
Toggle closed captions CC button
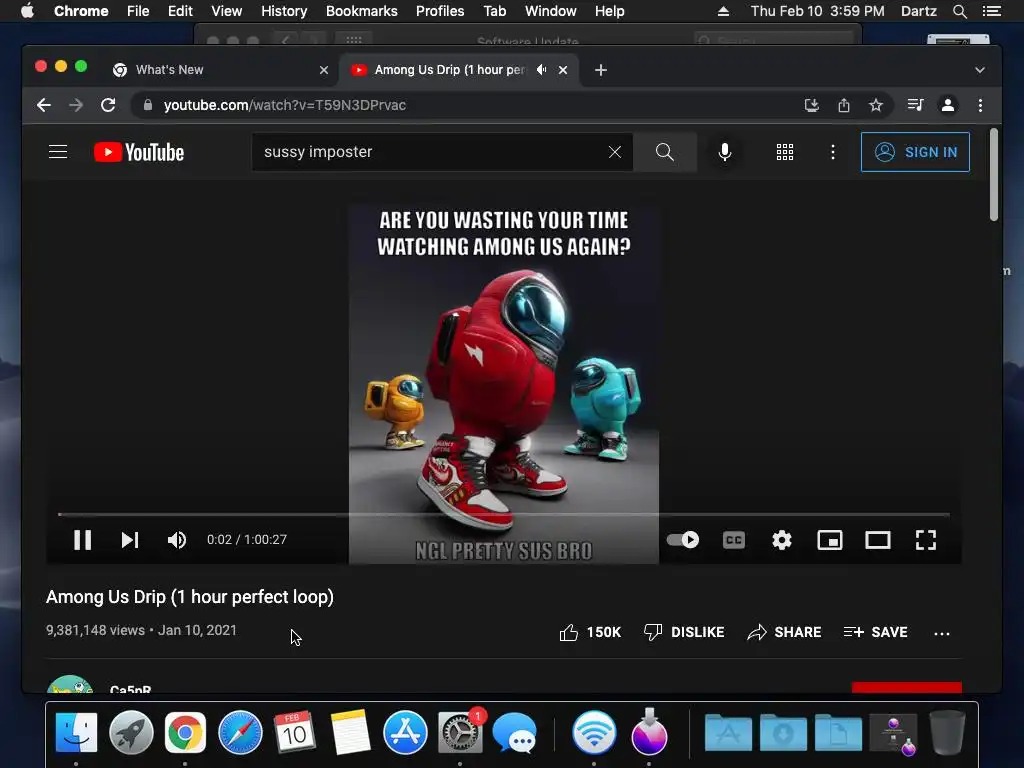(x=734, y=540)
